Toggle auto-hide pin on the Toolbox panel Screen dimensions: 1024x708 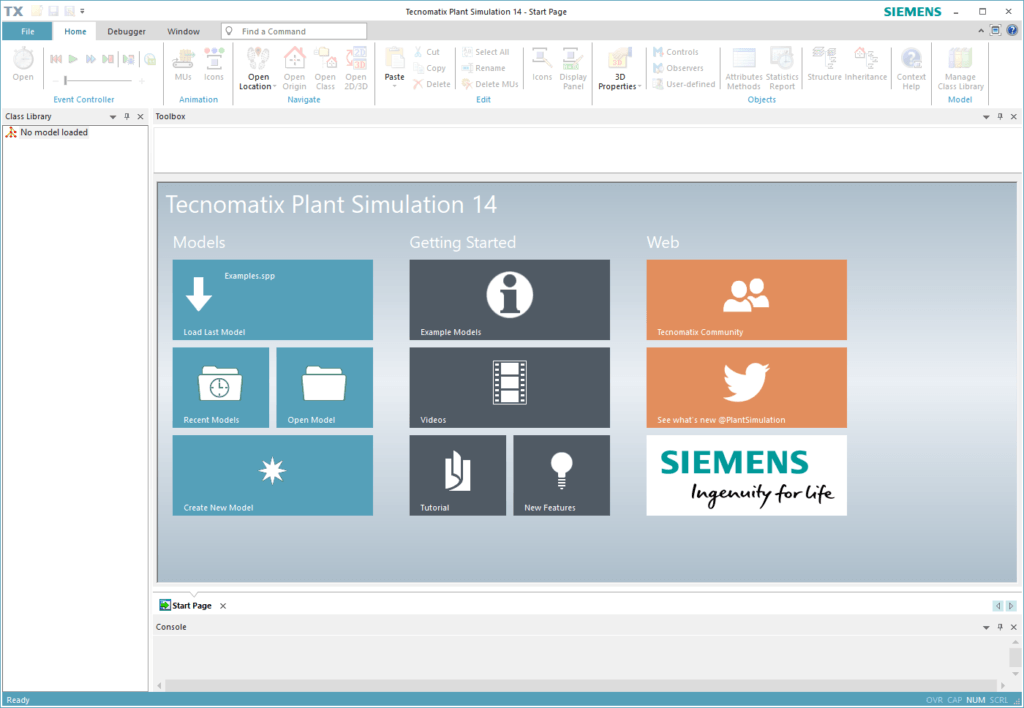1000,117
